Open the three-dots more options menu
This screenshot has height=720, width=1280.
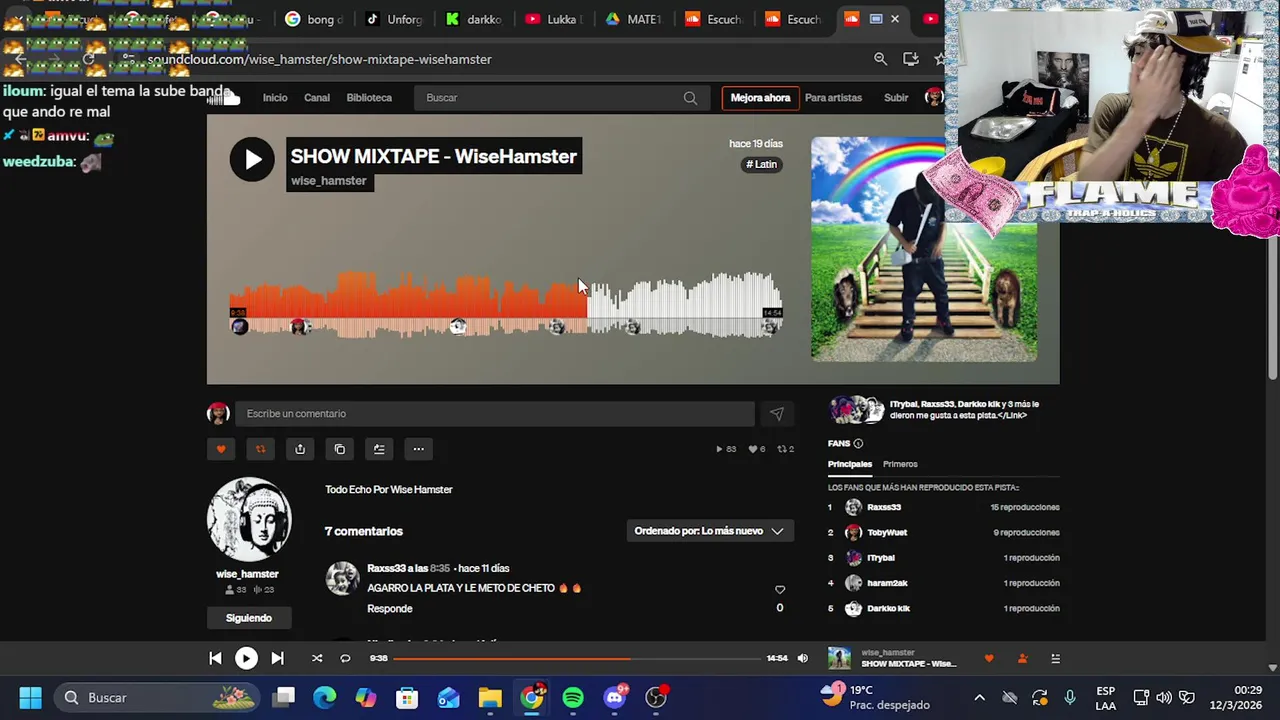tap(419, 449)
